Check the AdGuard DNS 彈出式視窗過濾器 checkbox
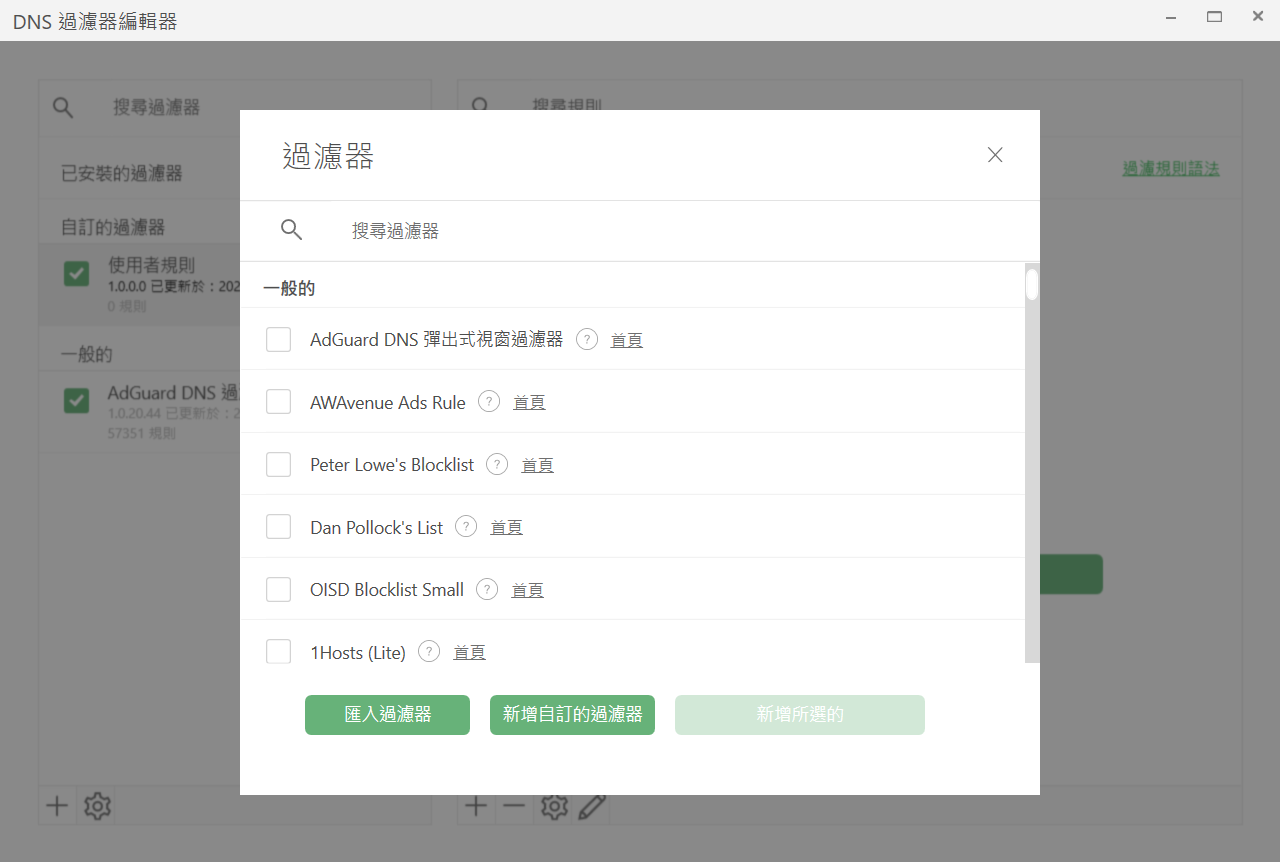 click(278, 340)
